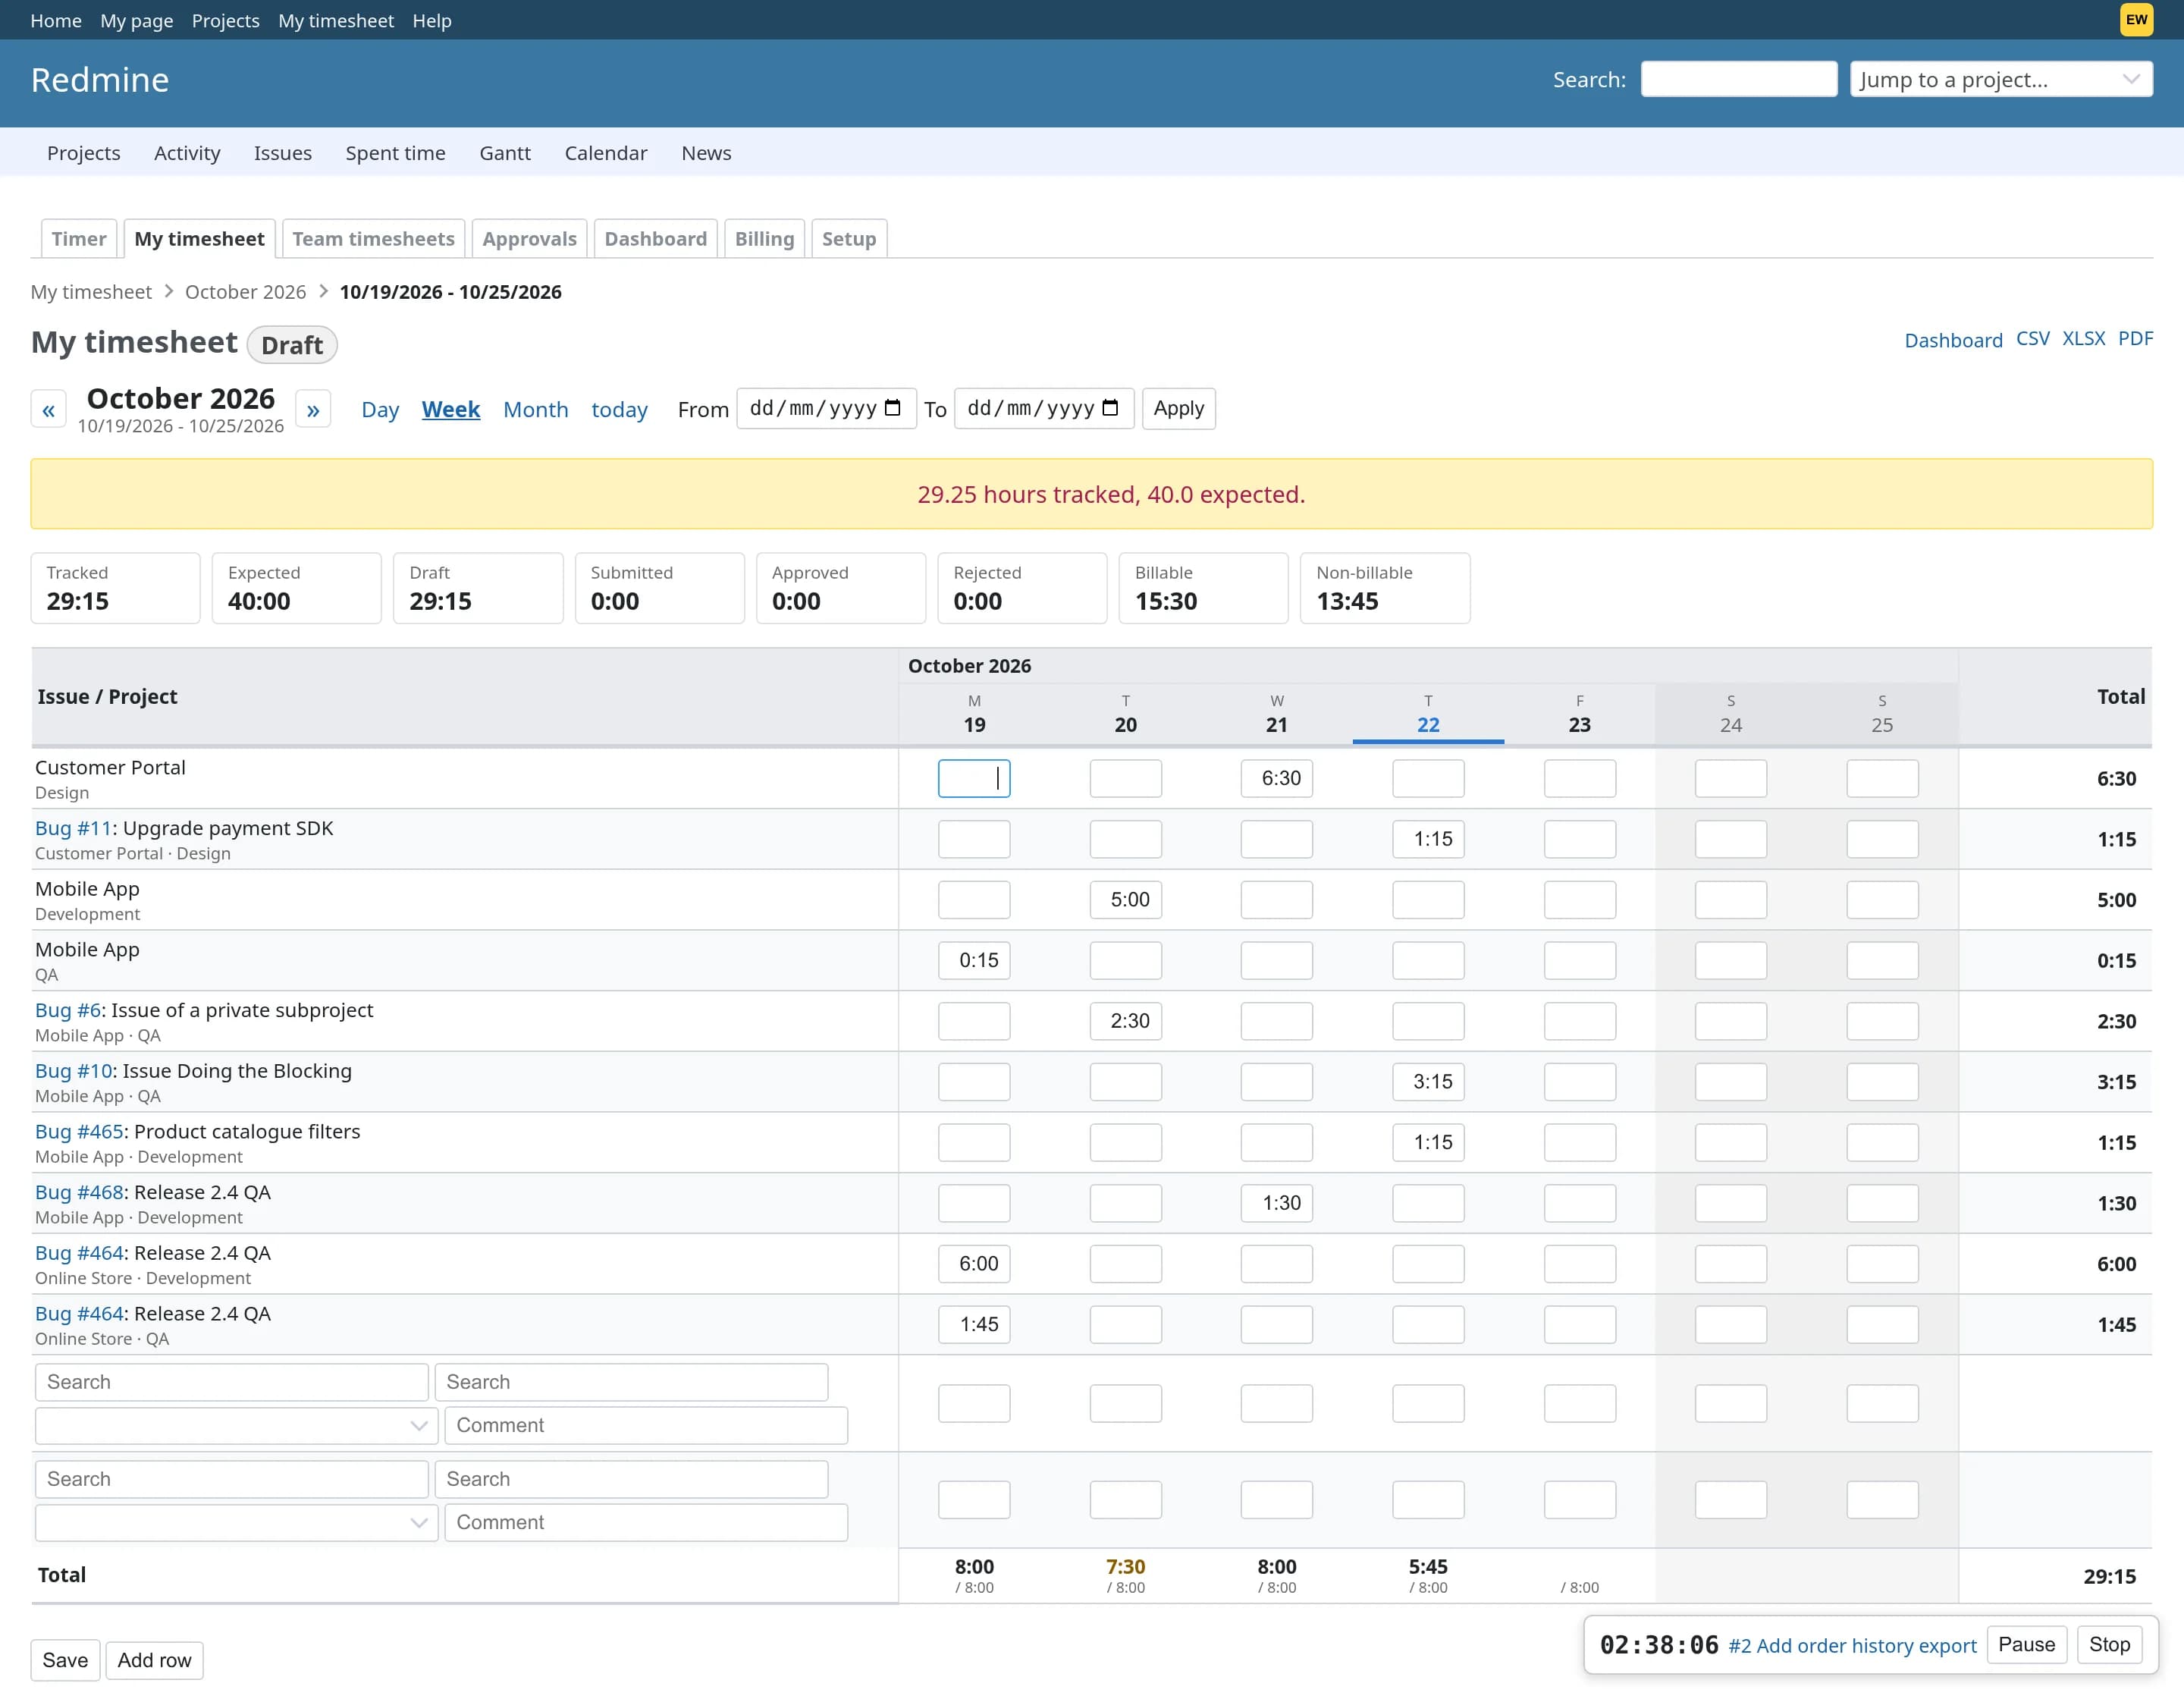The image size is (2184, 1699).
Task: Go to the next week arrow
Action: pos(313,409)
